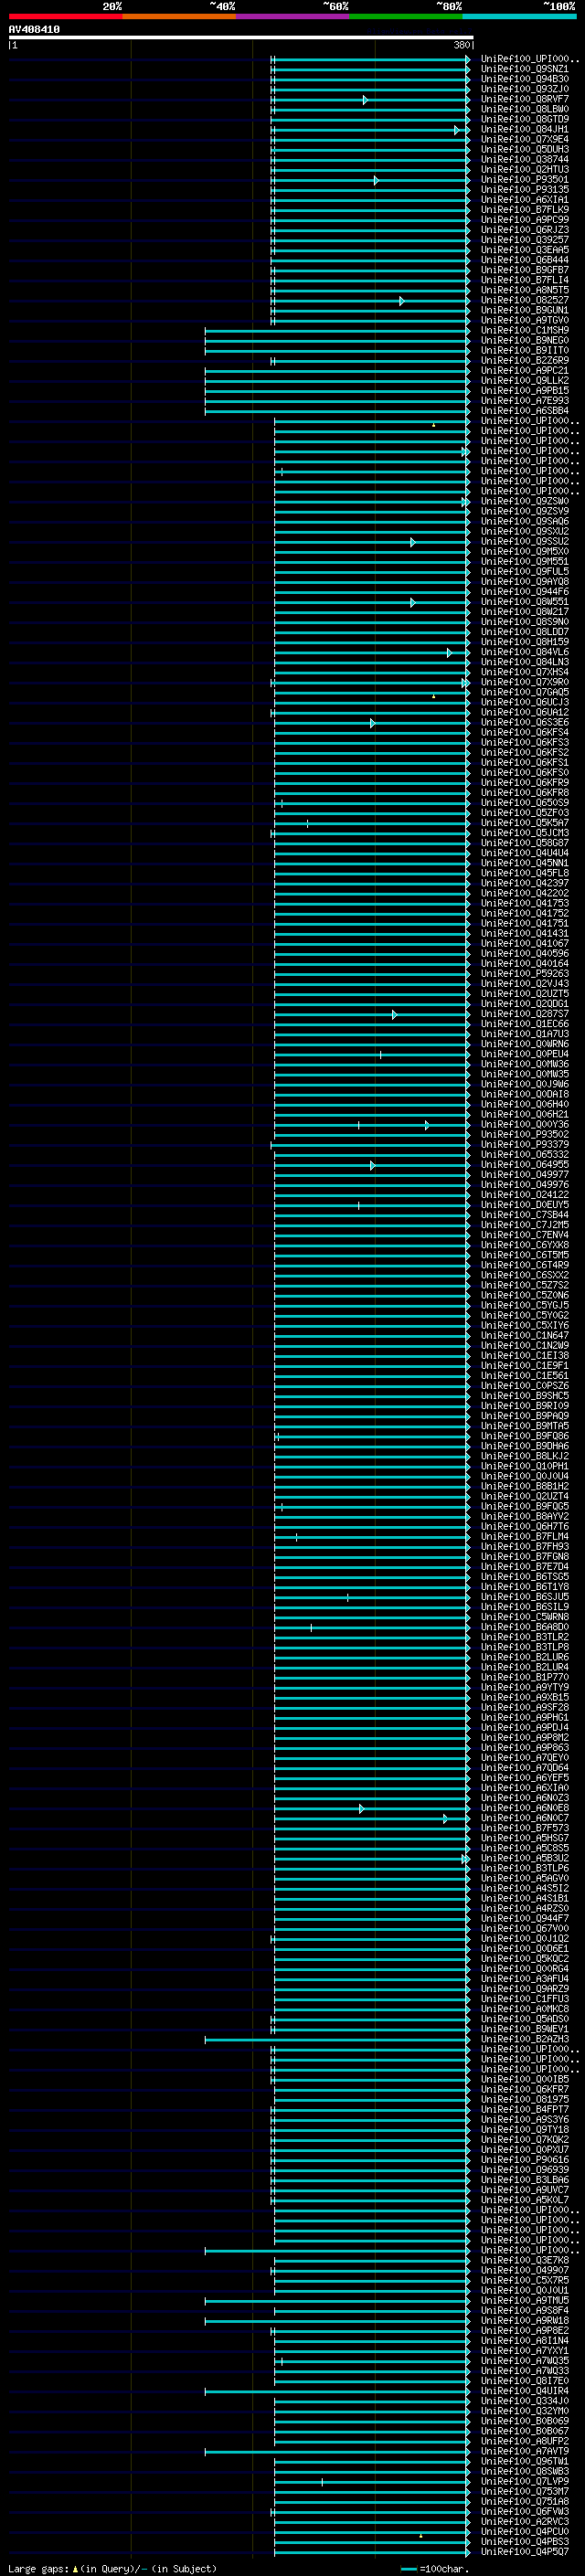Select the AV408410 query title

coord(34,30)
